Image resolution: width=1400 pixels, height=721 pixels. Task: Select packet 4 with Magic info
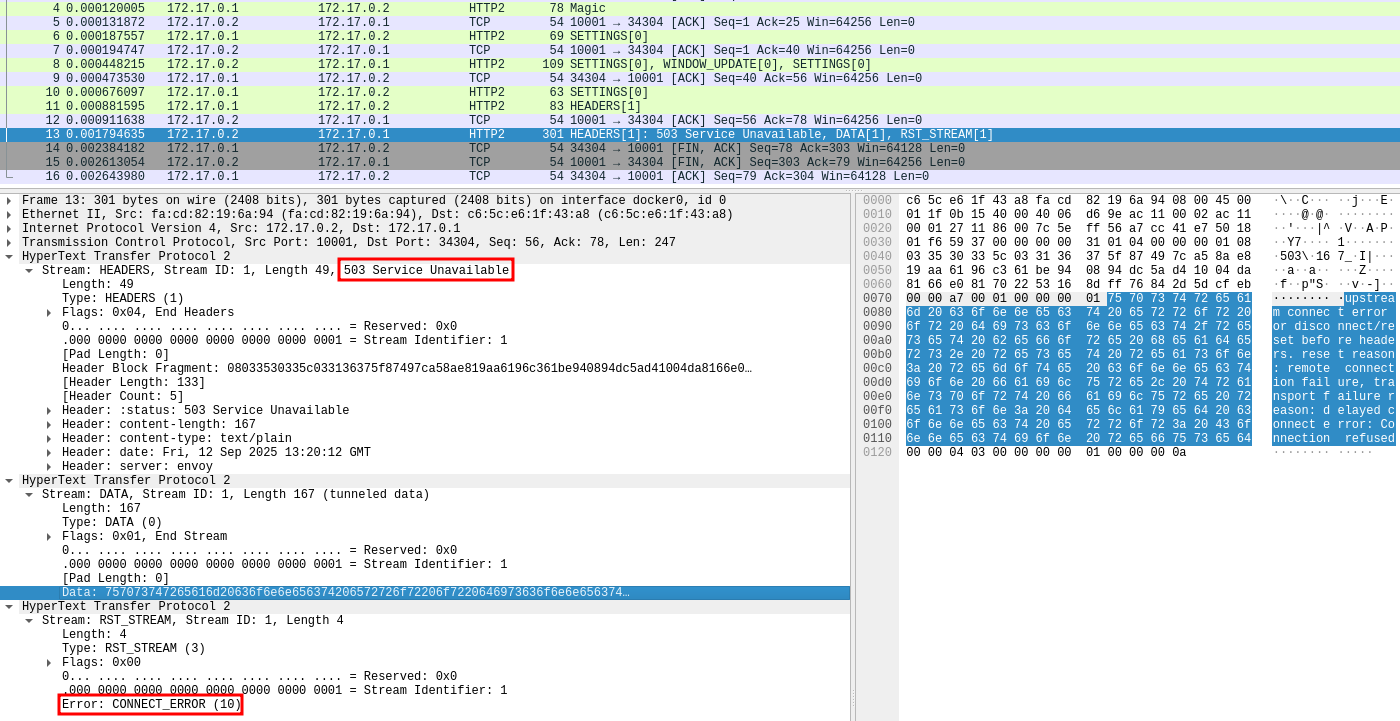(x=400, y=9)
